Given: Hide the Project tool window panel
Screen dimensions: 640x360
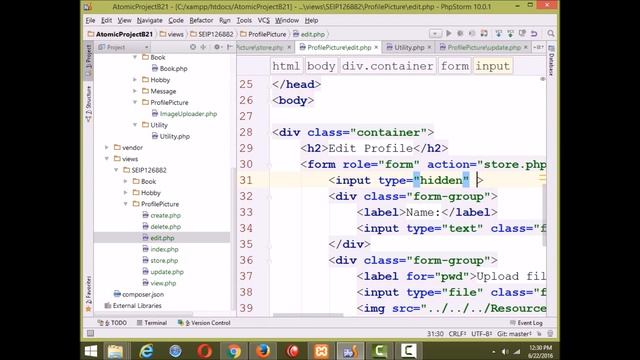Looking at the screenshot, I should tap(229, 47).
